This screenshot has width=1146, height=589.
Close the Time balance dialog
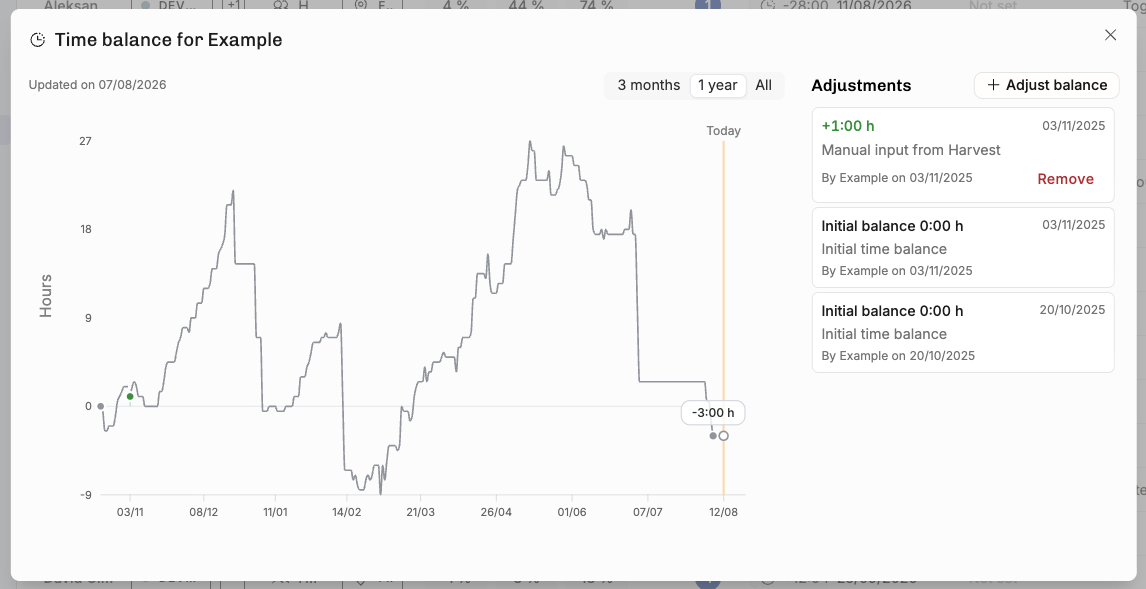[x=1110, y=35]
